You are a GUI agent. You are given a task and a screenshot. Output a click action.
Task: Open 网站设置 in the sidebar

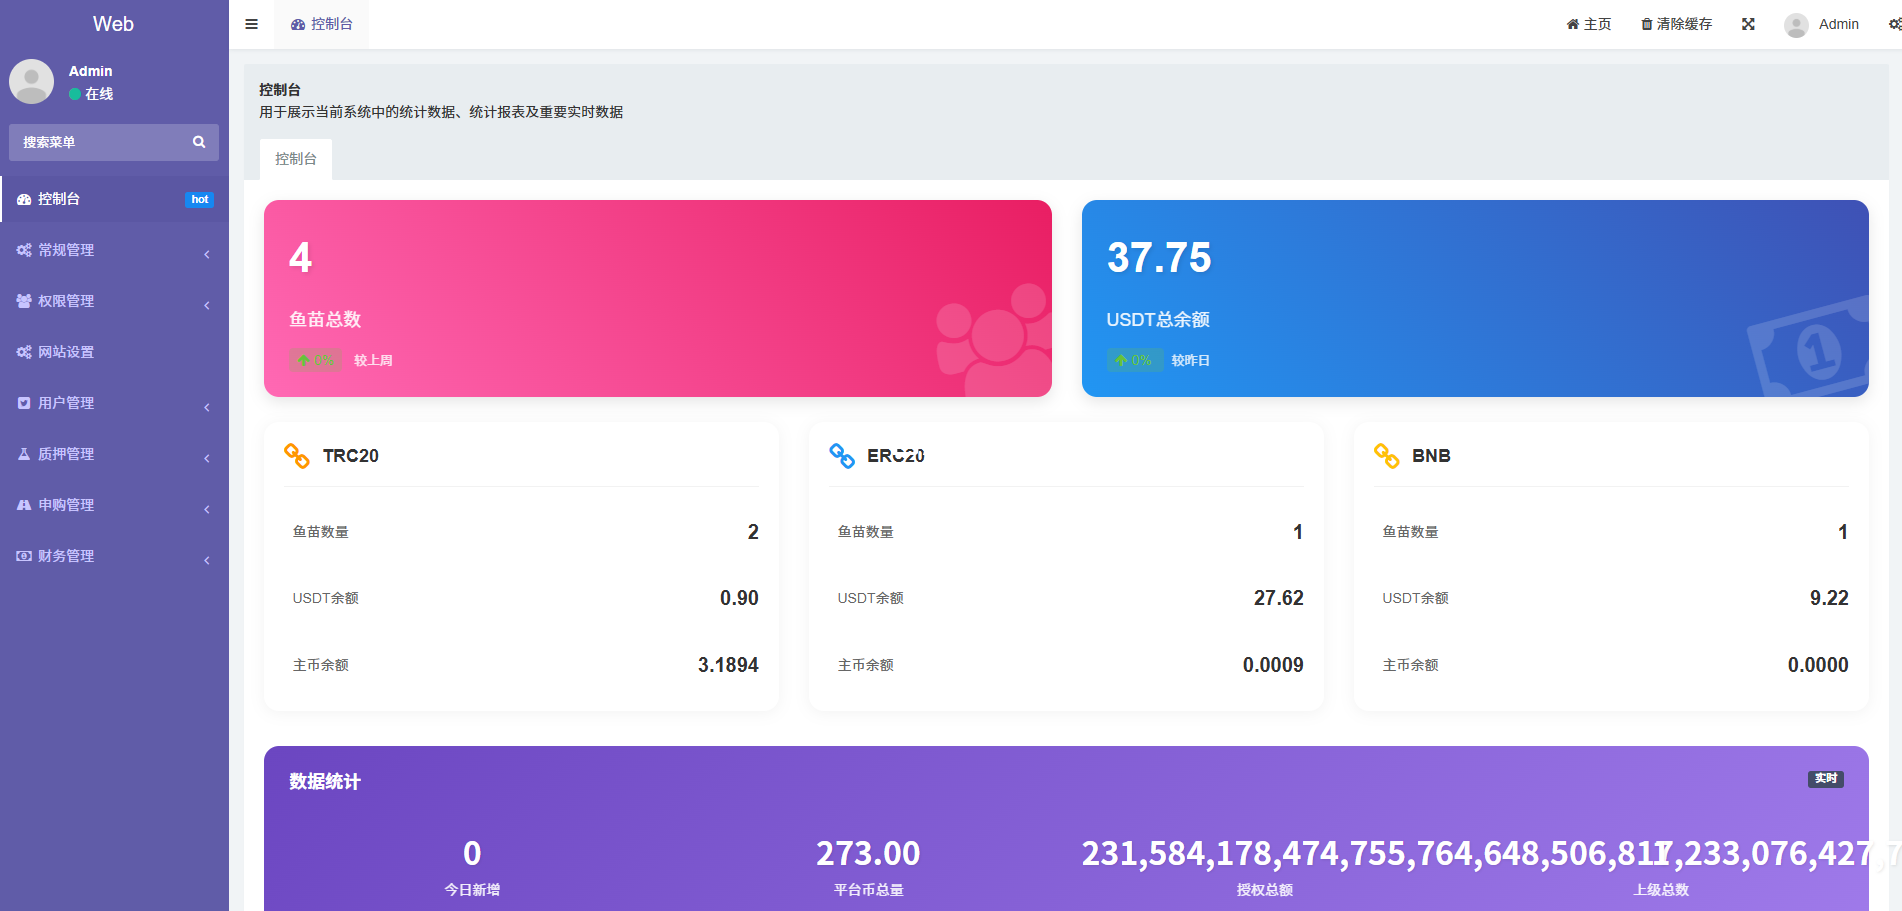[x=66, y=352]
